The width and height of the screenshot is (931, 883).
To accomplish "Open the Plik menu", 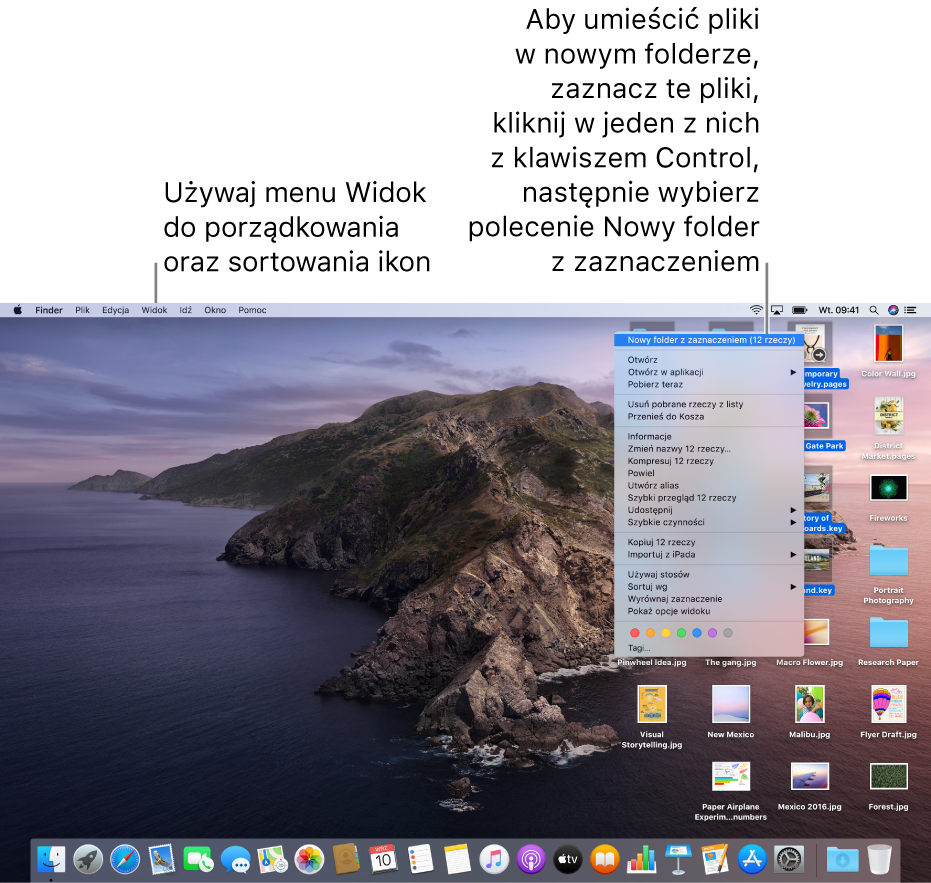I will [83, 310].
